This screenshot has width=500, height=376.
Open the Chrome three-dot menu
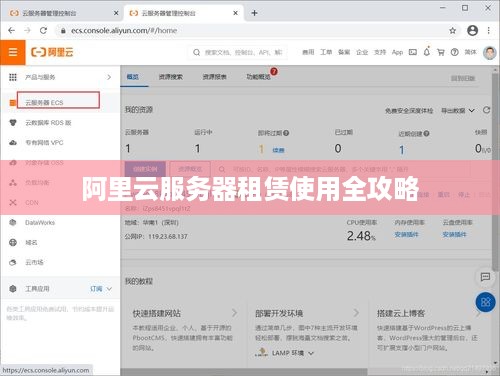pos(489,30)
